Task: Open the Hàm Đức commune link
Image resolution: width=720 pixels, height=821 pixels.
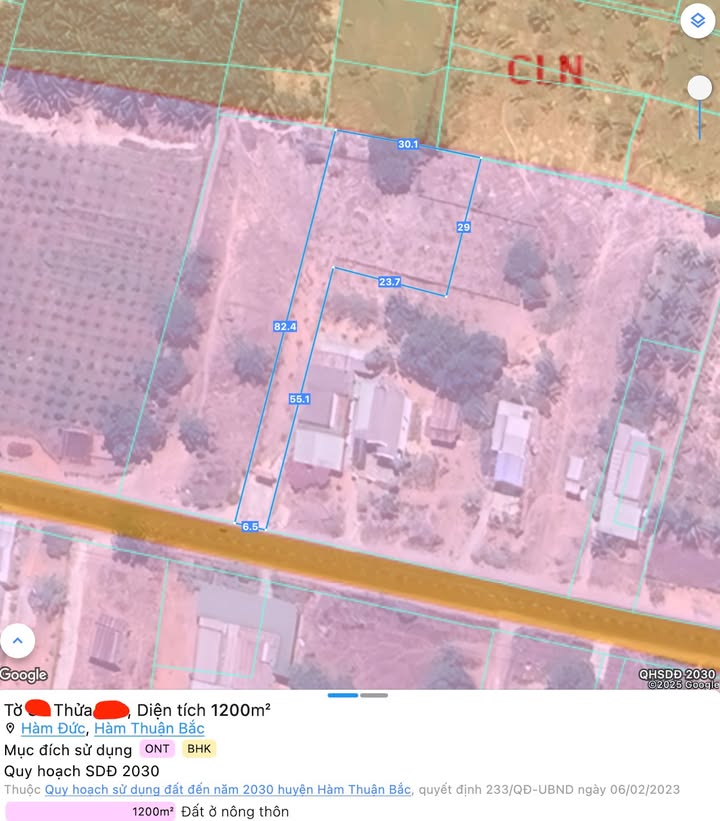Action: (53, 729)
